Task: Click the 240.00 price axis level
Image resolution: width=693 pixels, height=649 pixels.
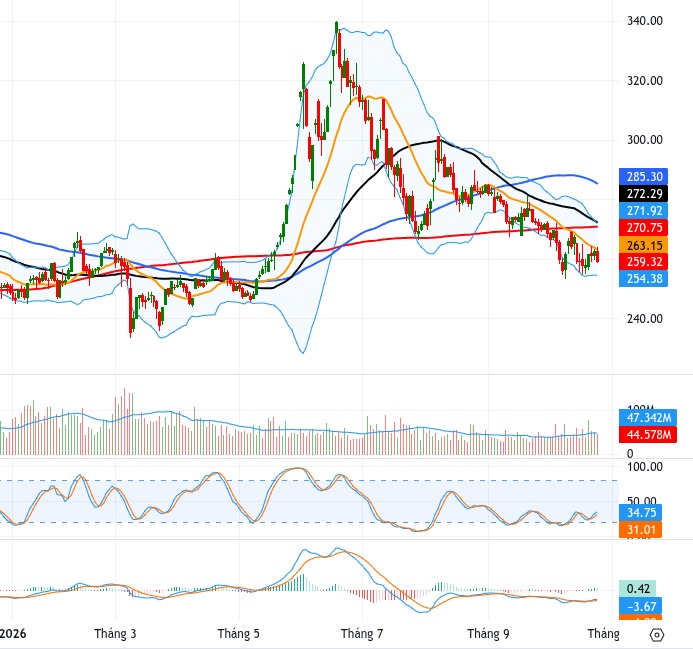Action: point(645,319)
